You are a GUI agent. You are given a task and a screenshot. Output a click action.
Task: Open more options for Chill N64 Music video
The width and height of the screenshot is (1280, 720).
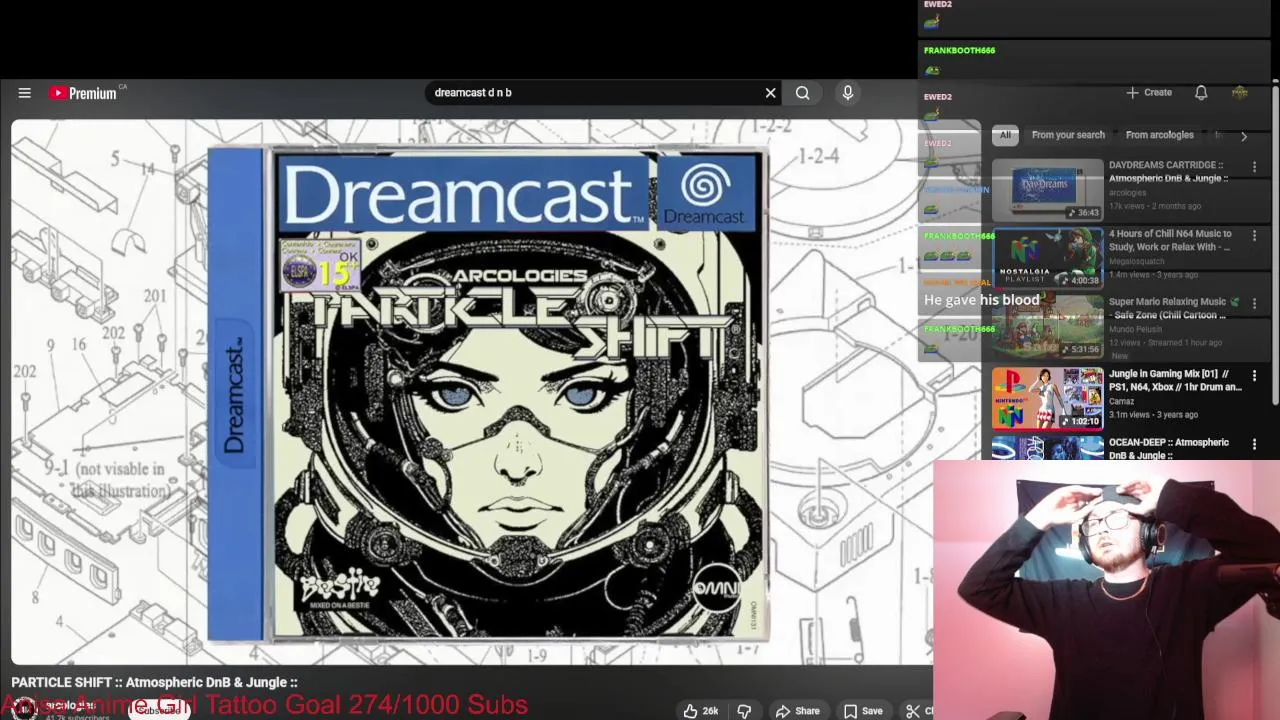tap(1254, 236)
